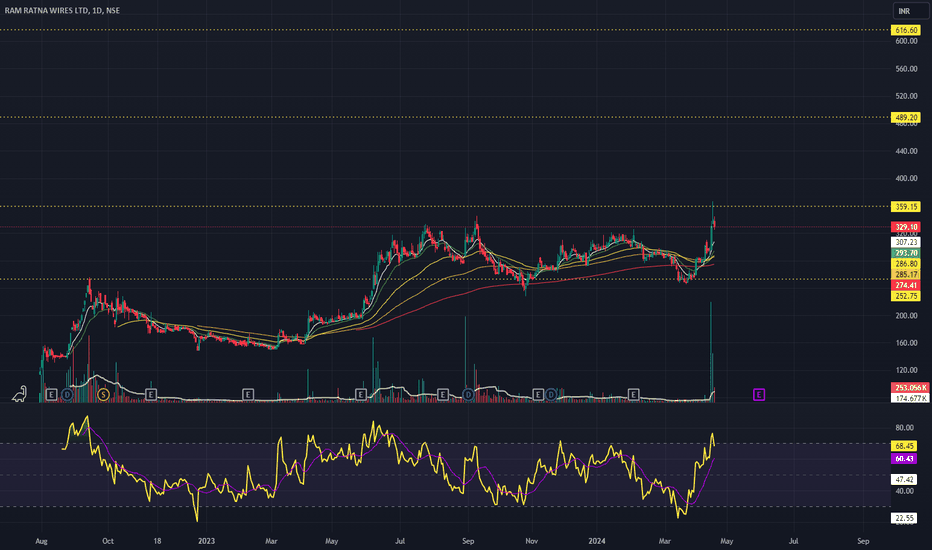Click the yellow 286.80 moving average label
Viewport: 932px width, 550px height.
906,263
